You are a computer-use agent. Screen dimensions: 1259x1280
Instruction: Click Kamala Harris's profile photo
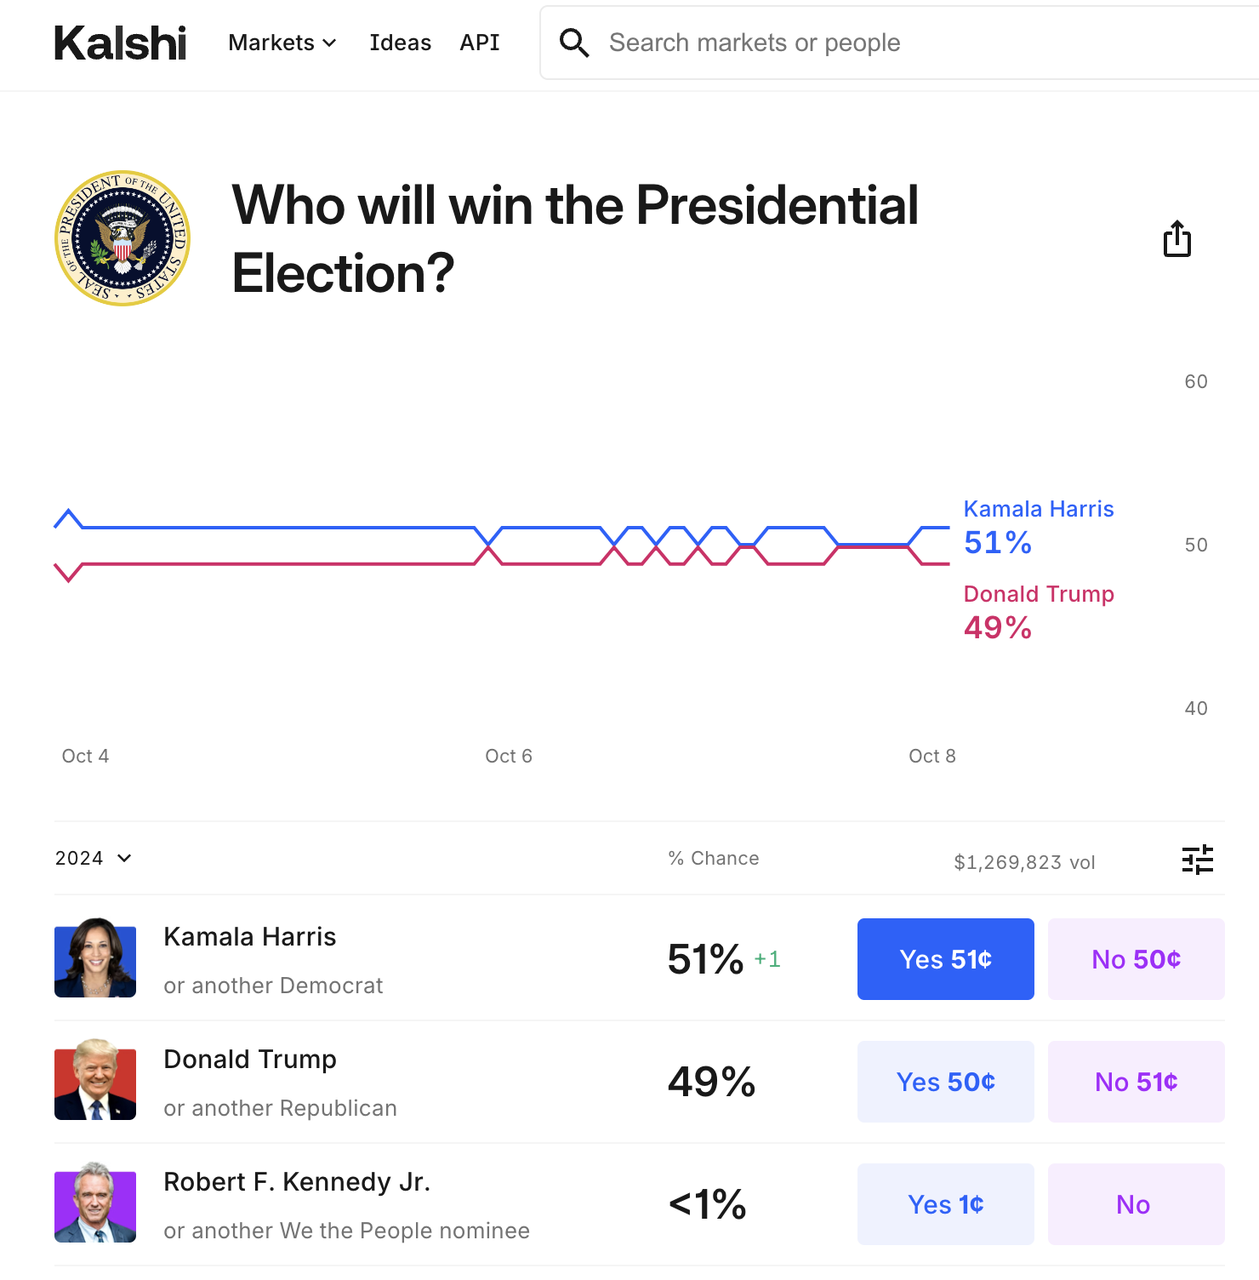(95, 958)
